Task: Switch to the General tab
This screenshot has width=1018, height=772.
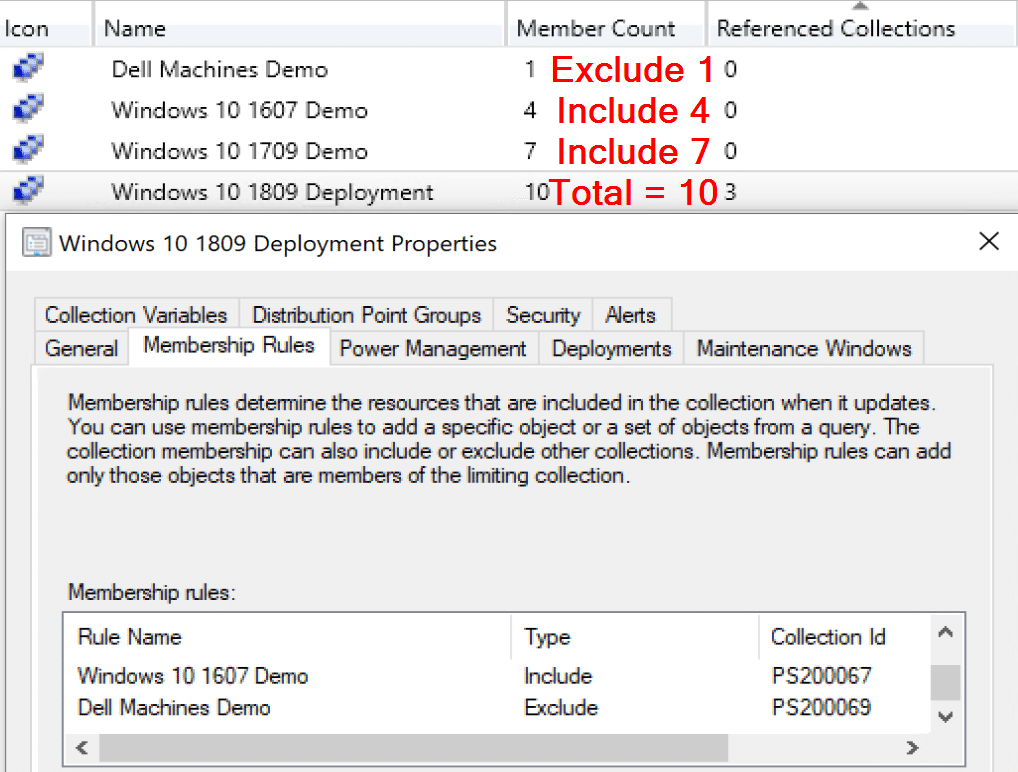Action: tap(81, 348)
